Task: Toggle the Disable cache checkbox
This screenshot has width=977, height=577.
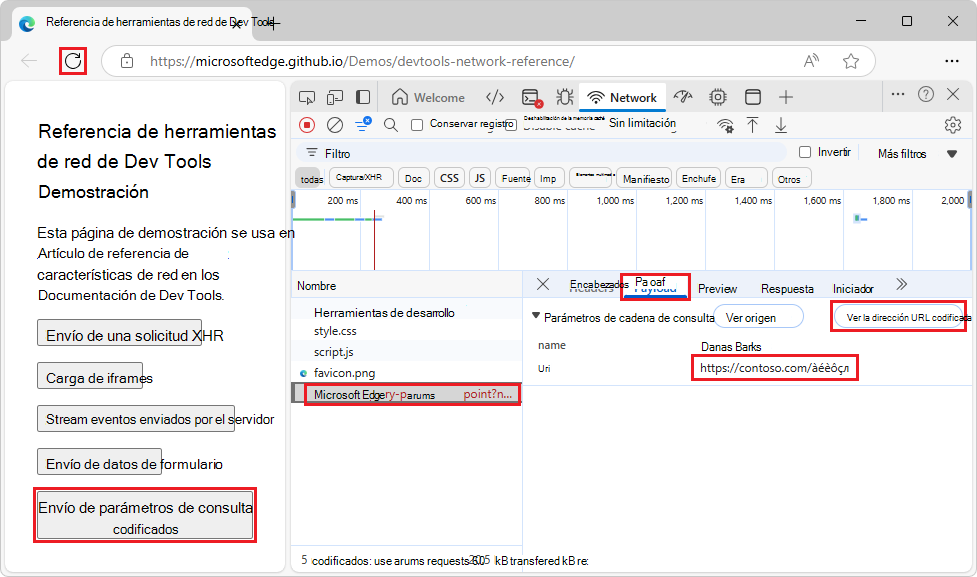Action: click(511, 125)
